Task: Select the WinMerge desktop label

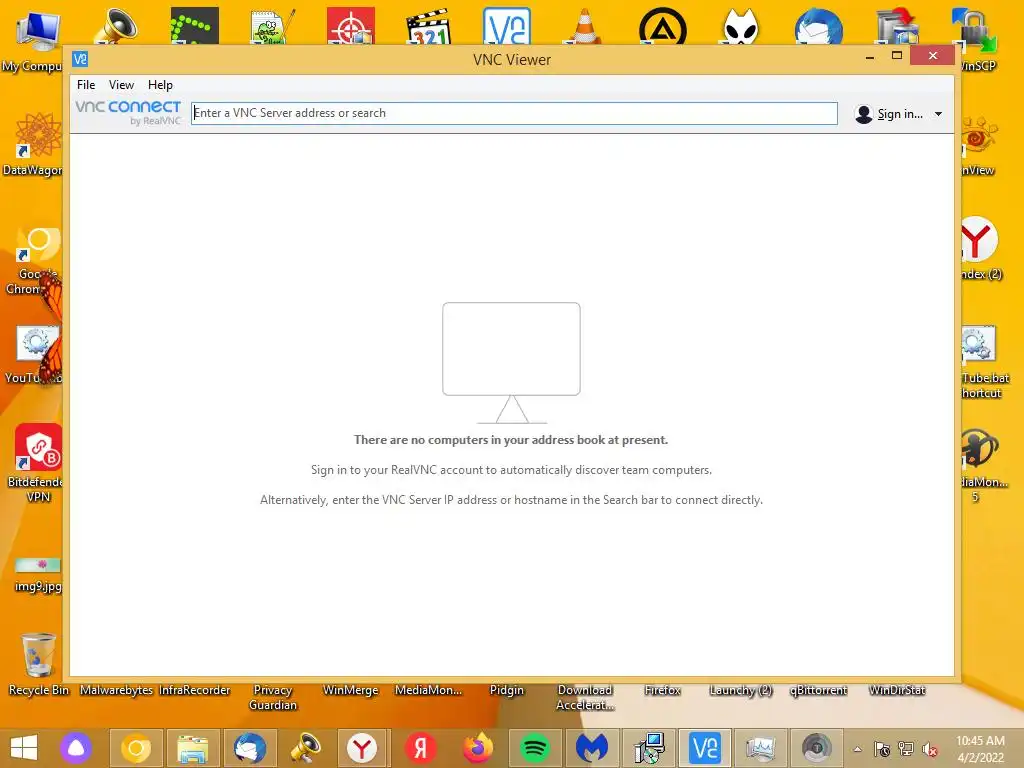Action: [351, 690]
